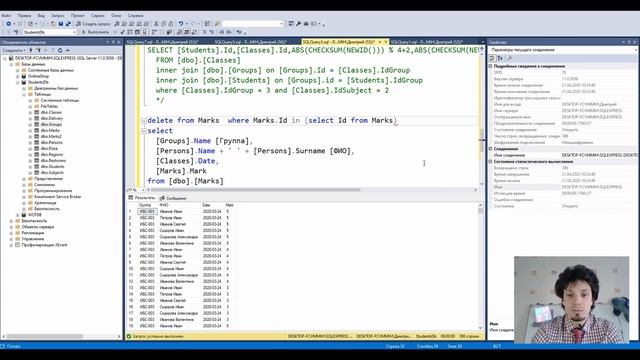Click the Создать запрос toolbar button
Image resolution: width=640 pixels, height=360 pixels.
93,24
